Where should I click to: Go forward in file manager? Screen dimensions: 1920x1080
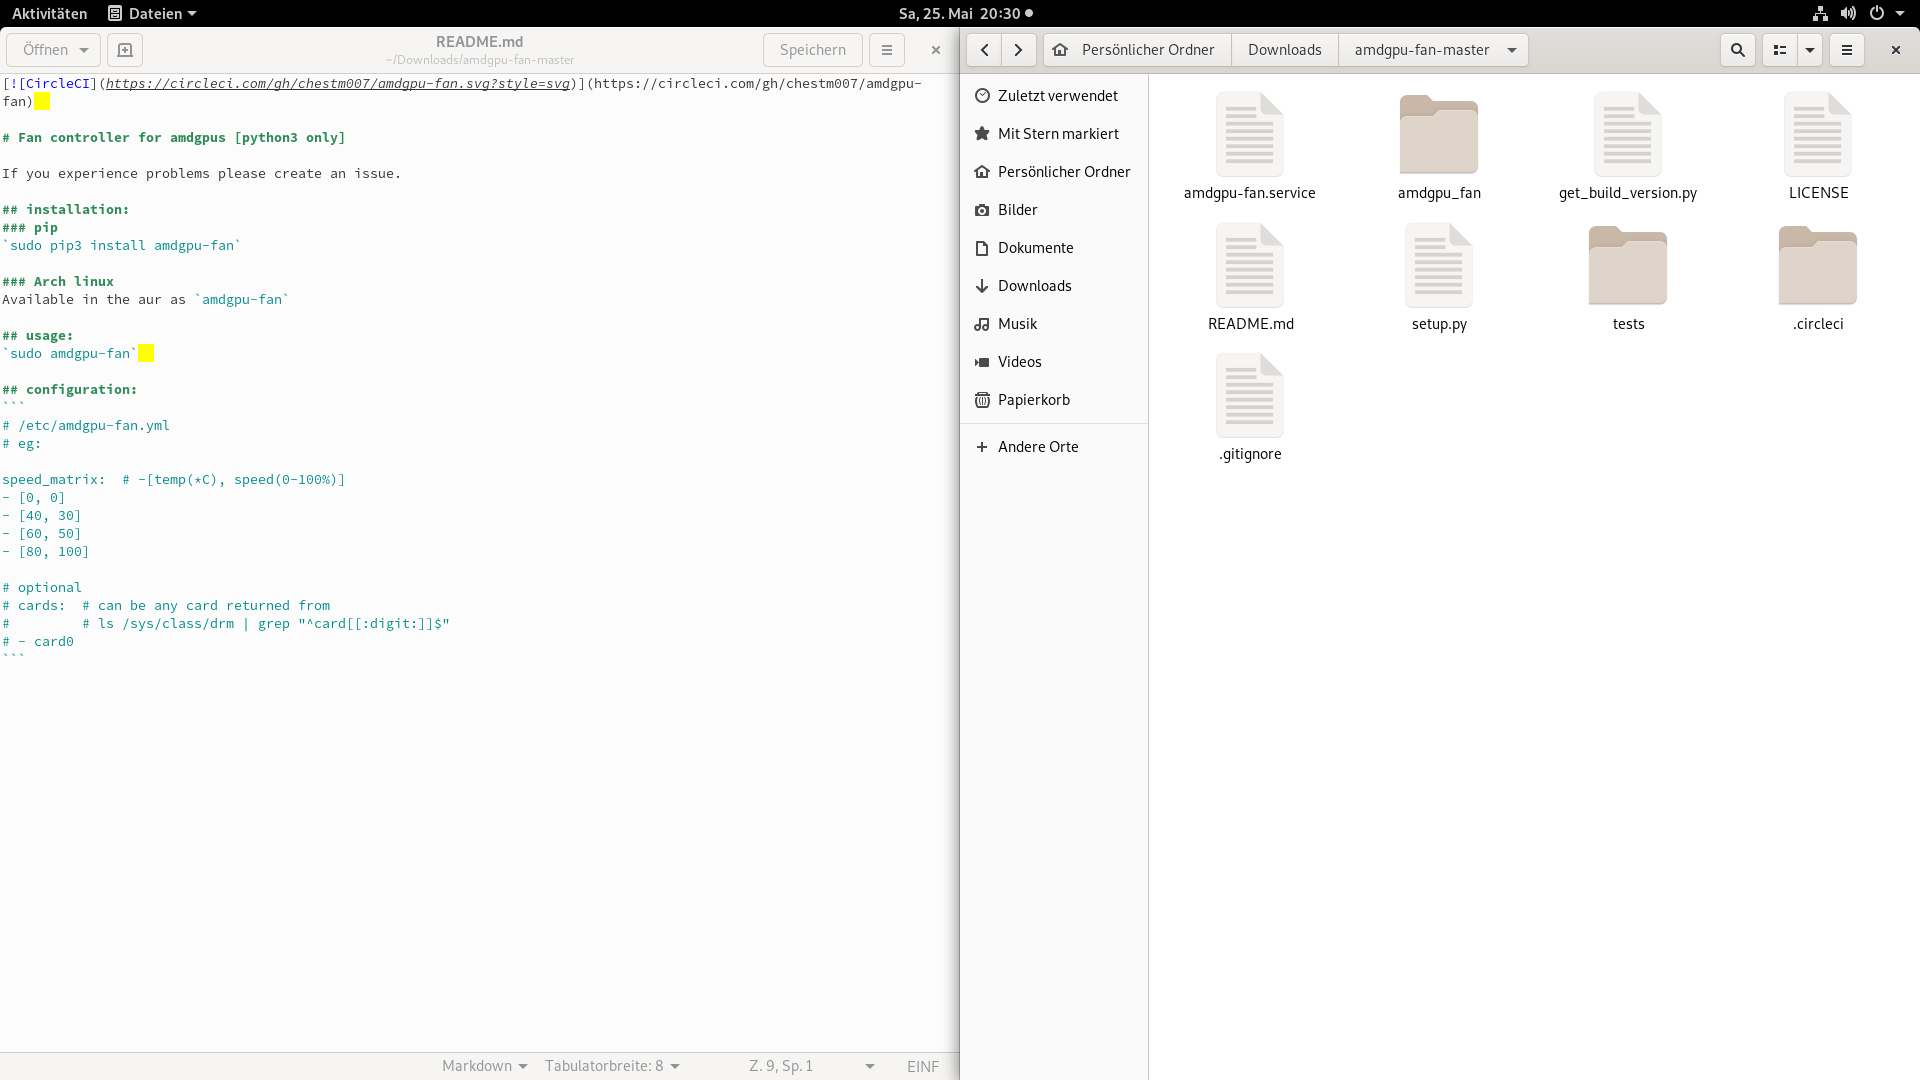pos(1018,50)
